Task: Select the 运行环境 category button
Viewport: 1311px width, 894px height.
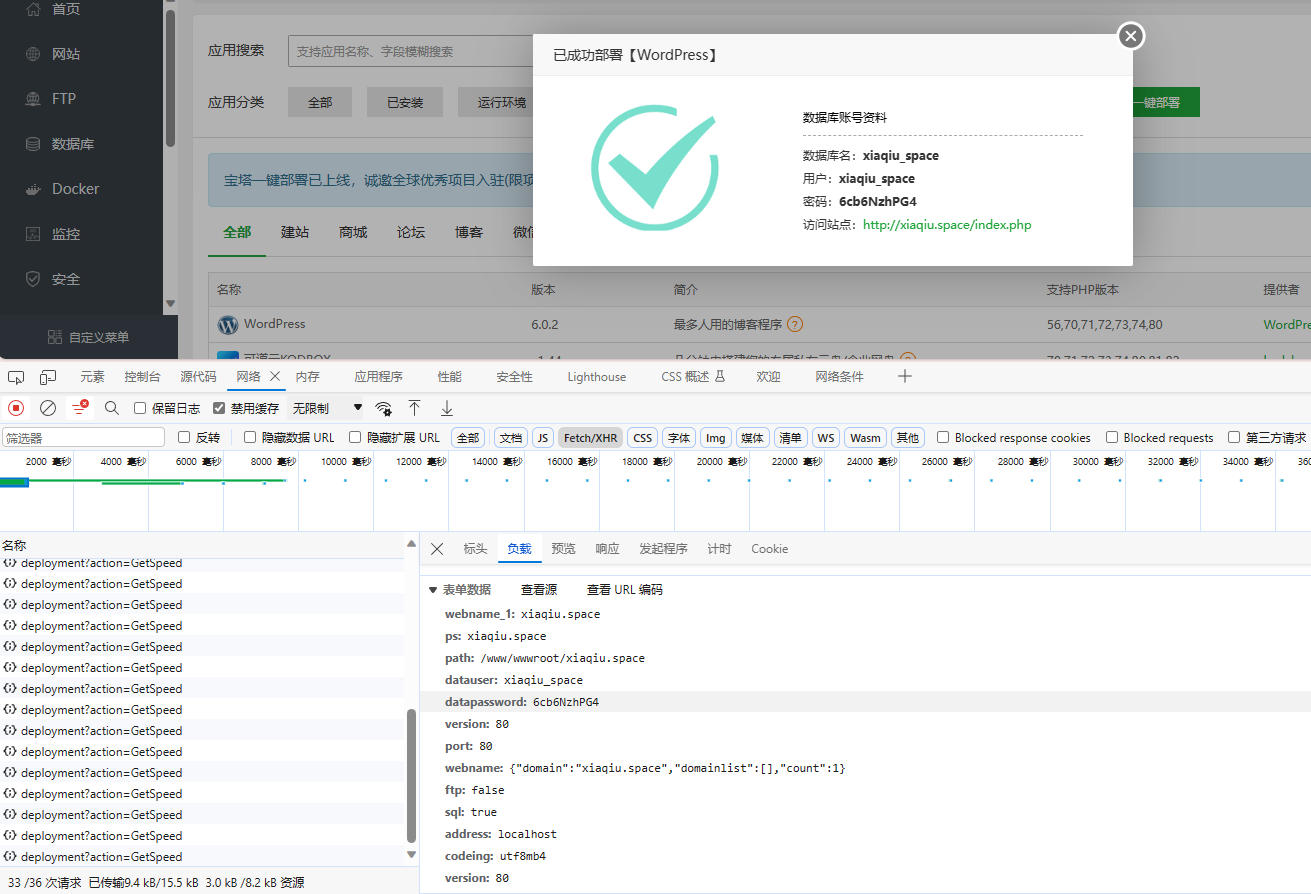Action: [x=496, y=102]
